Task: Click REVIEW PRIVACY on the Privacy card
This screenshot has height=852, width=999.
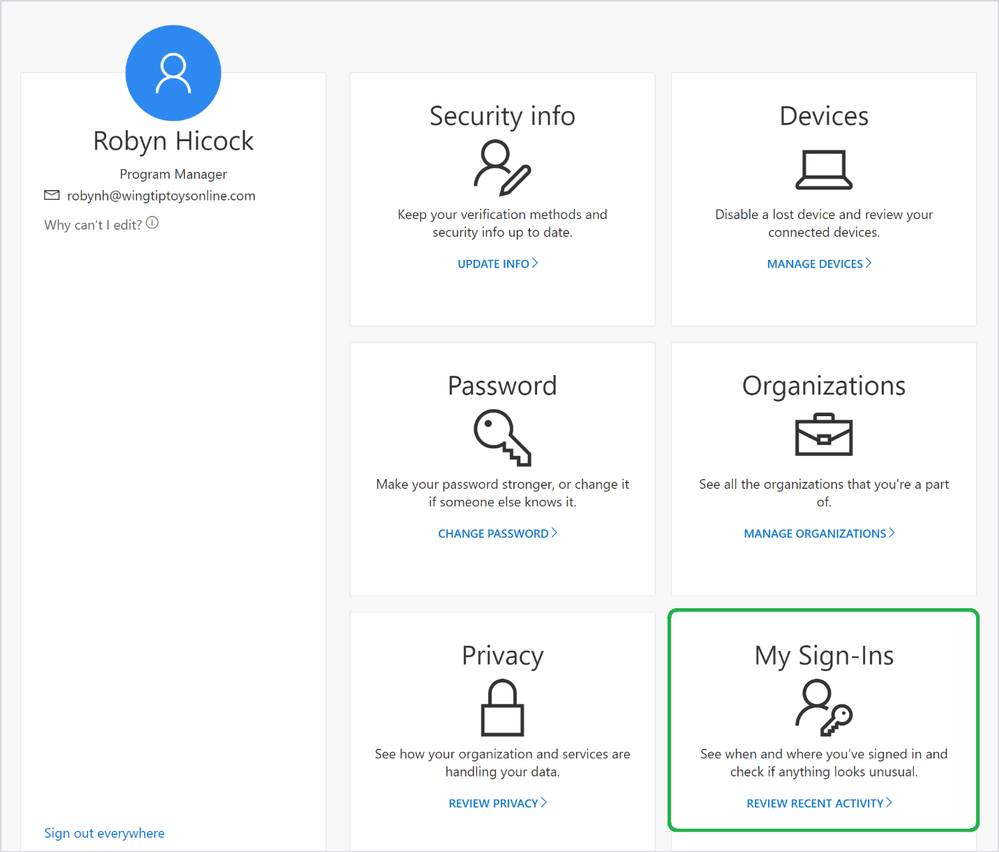Action: click(x=493, y=802)
